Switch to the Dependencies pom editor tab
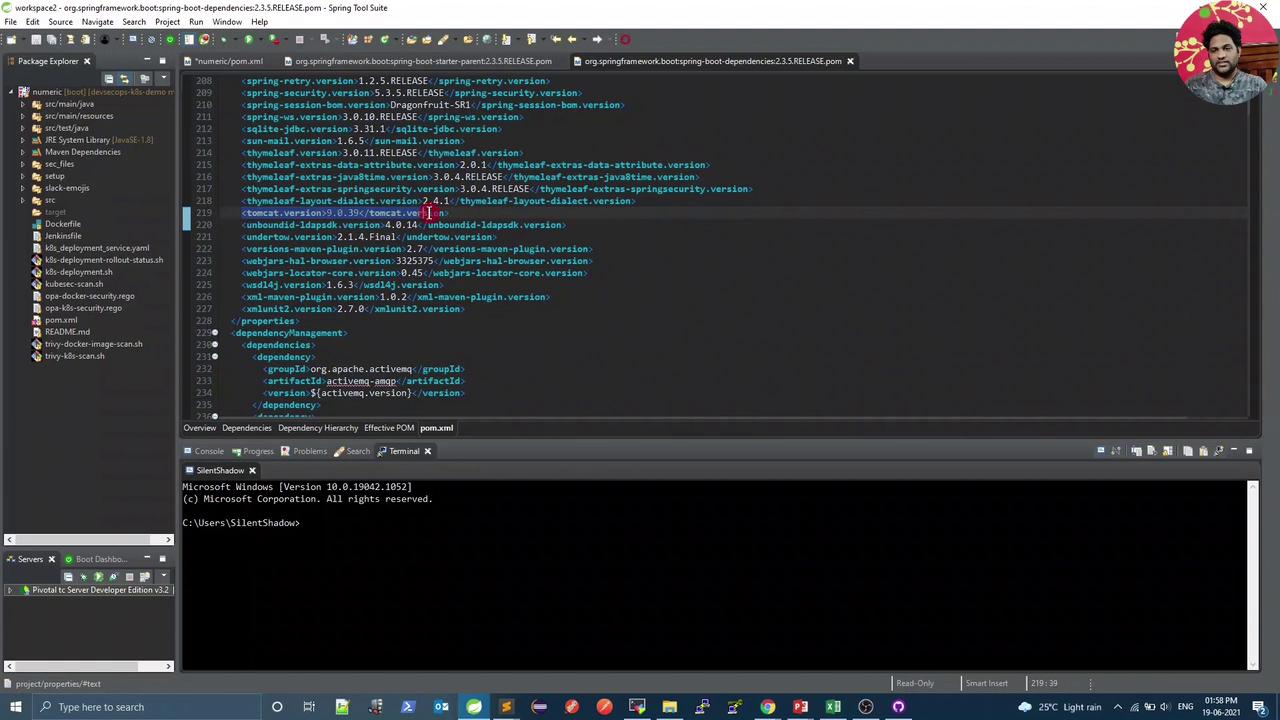Viewport: 1280px width, 720px height. tap(246, 428)
